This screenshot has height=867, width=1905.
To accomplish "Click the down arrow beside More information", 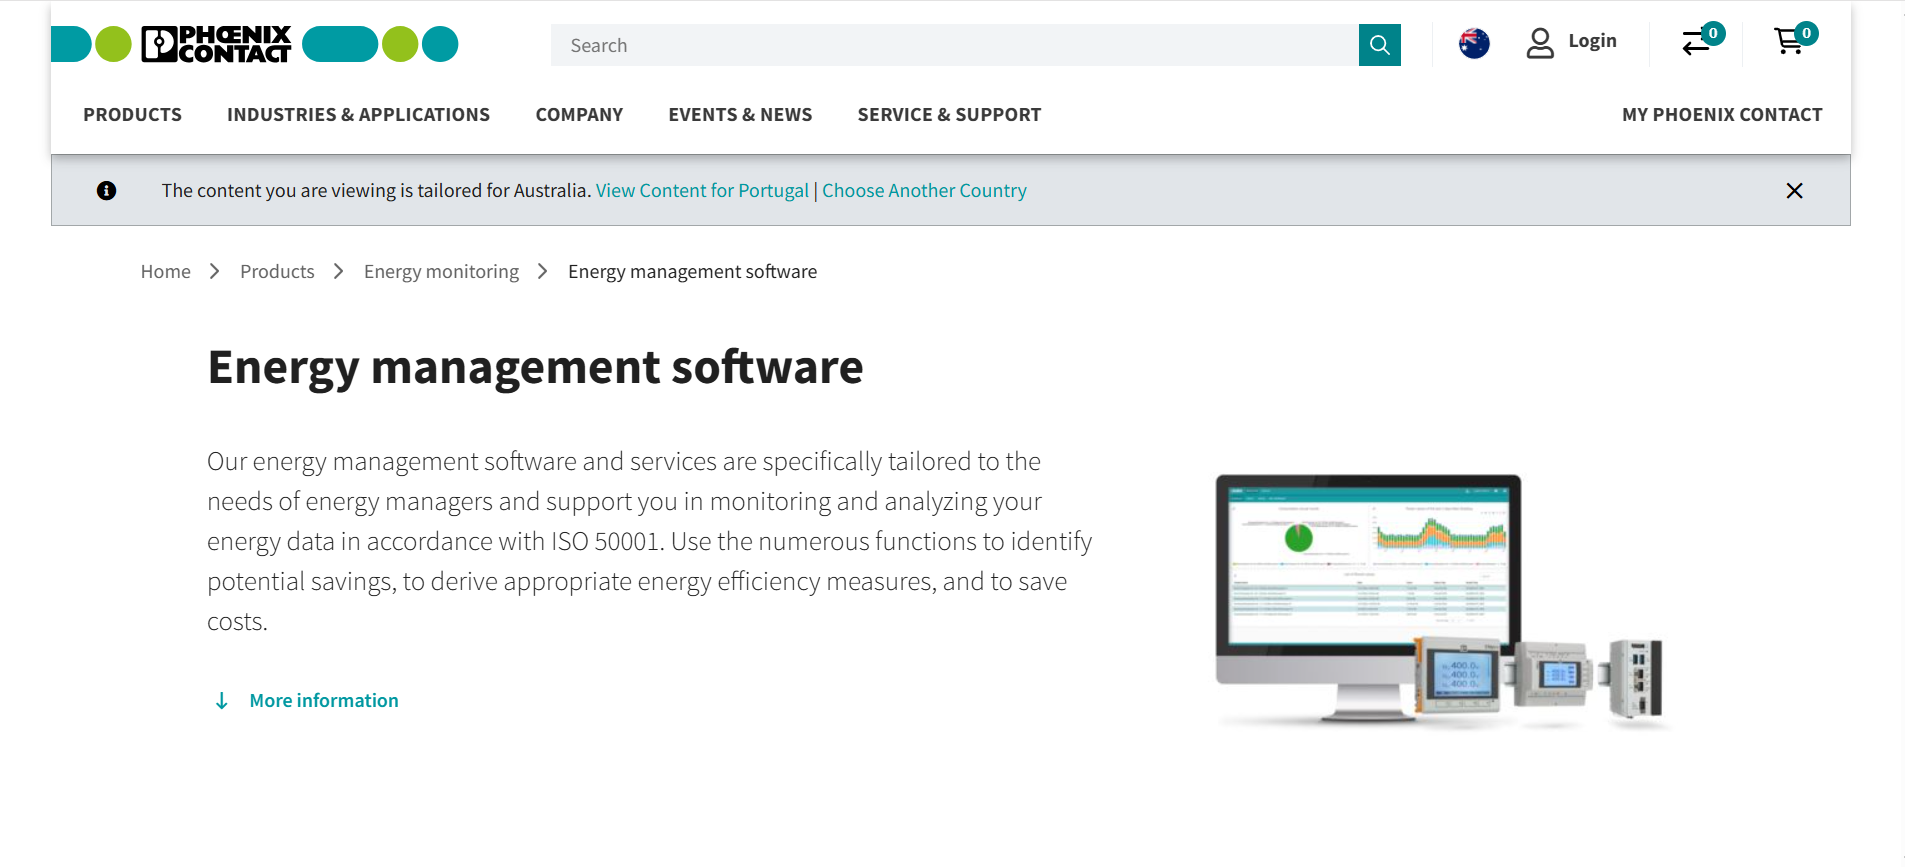I will [x=222, y=700].
